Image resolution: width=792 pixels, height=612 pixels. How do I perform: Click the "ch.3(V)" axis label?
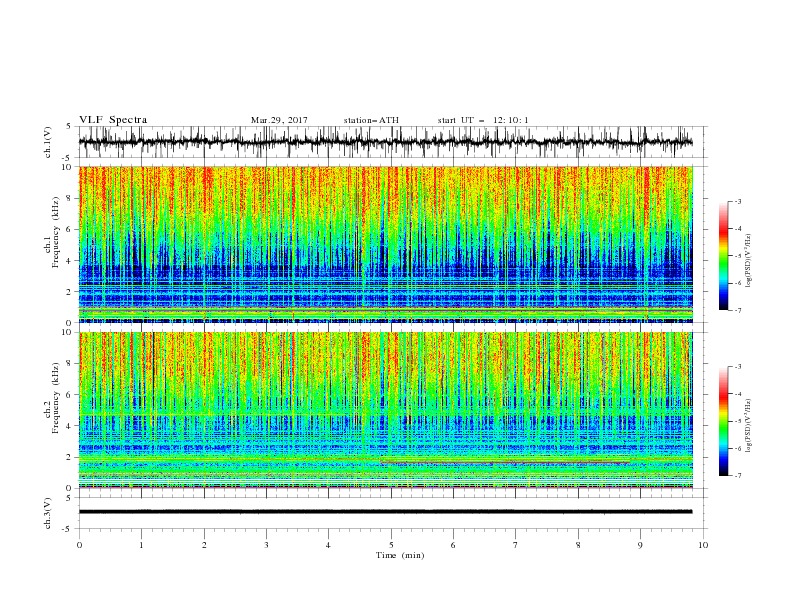[48, 513]
